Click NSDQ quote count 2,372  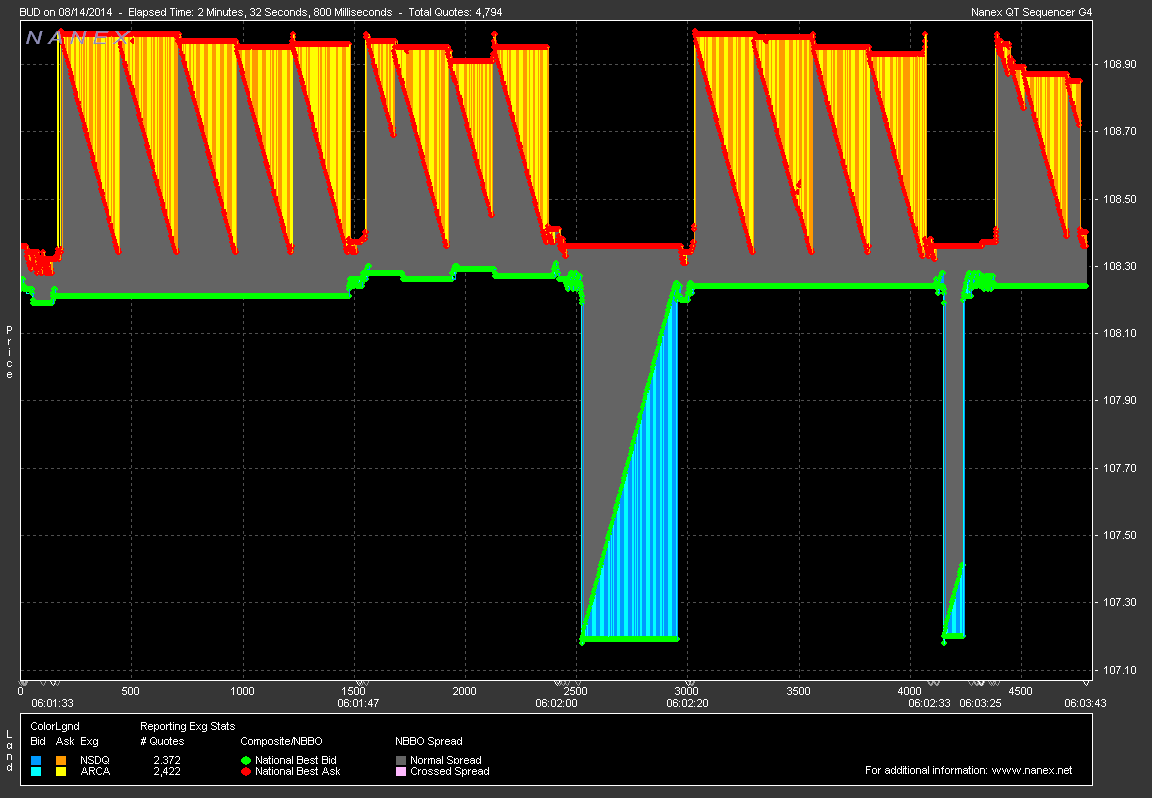(x=167, y=761)
